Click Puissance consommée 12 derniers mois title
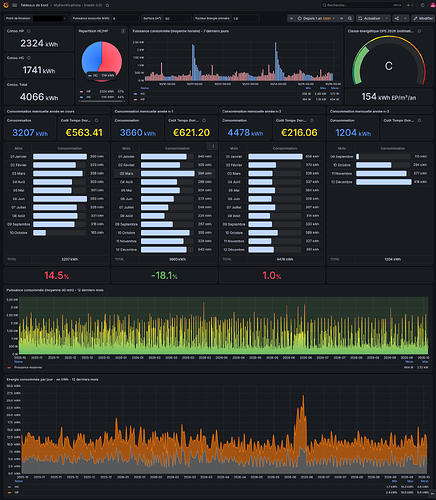Image resolution: width=436 pixels, height=500 pixels. pos(55,290)
